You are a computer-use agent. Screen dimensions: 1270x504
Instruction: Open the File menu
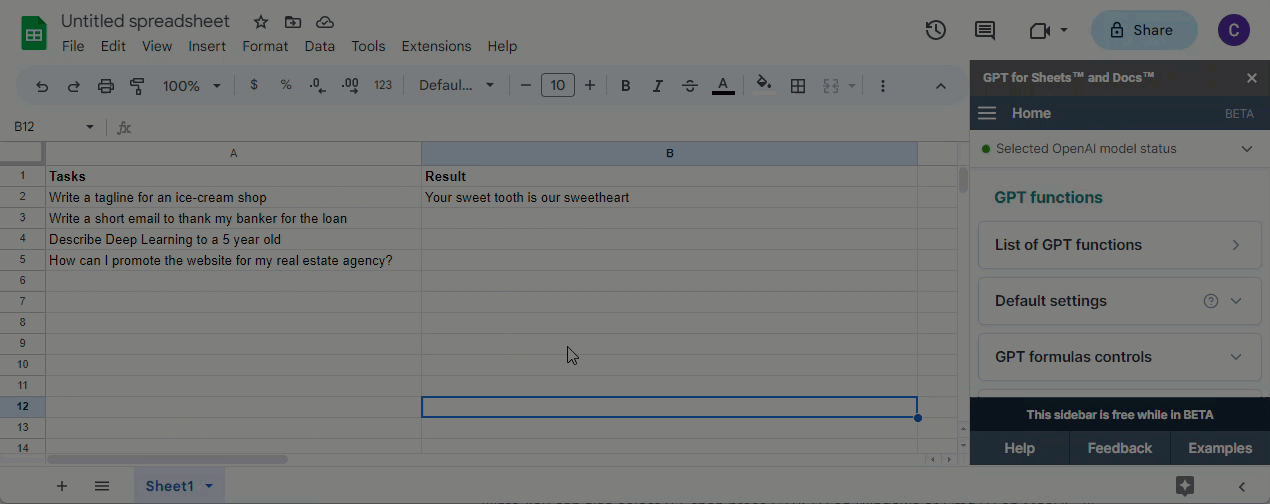(73, 46)
